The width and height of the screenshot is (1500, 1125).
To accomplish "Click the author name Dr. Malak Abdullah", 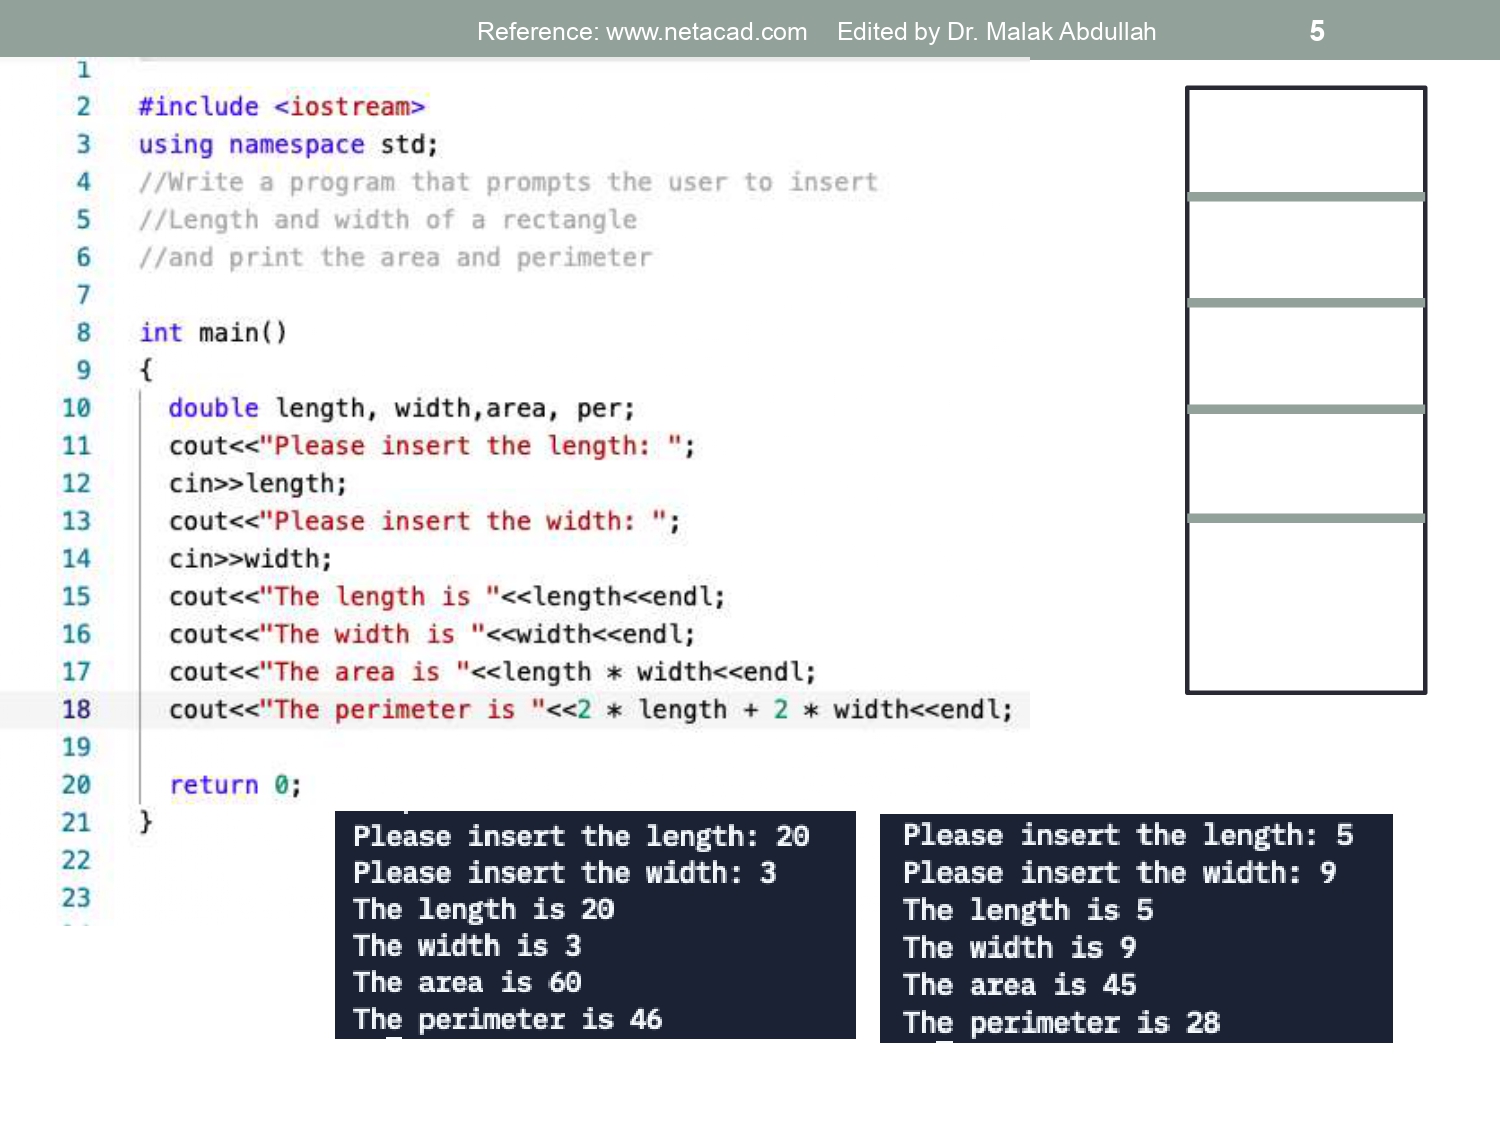I will click(x=1050, y=32).
